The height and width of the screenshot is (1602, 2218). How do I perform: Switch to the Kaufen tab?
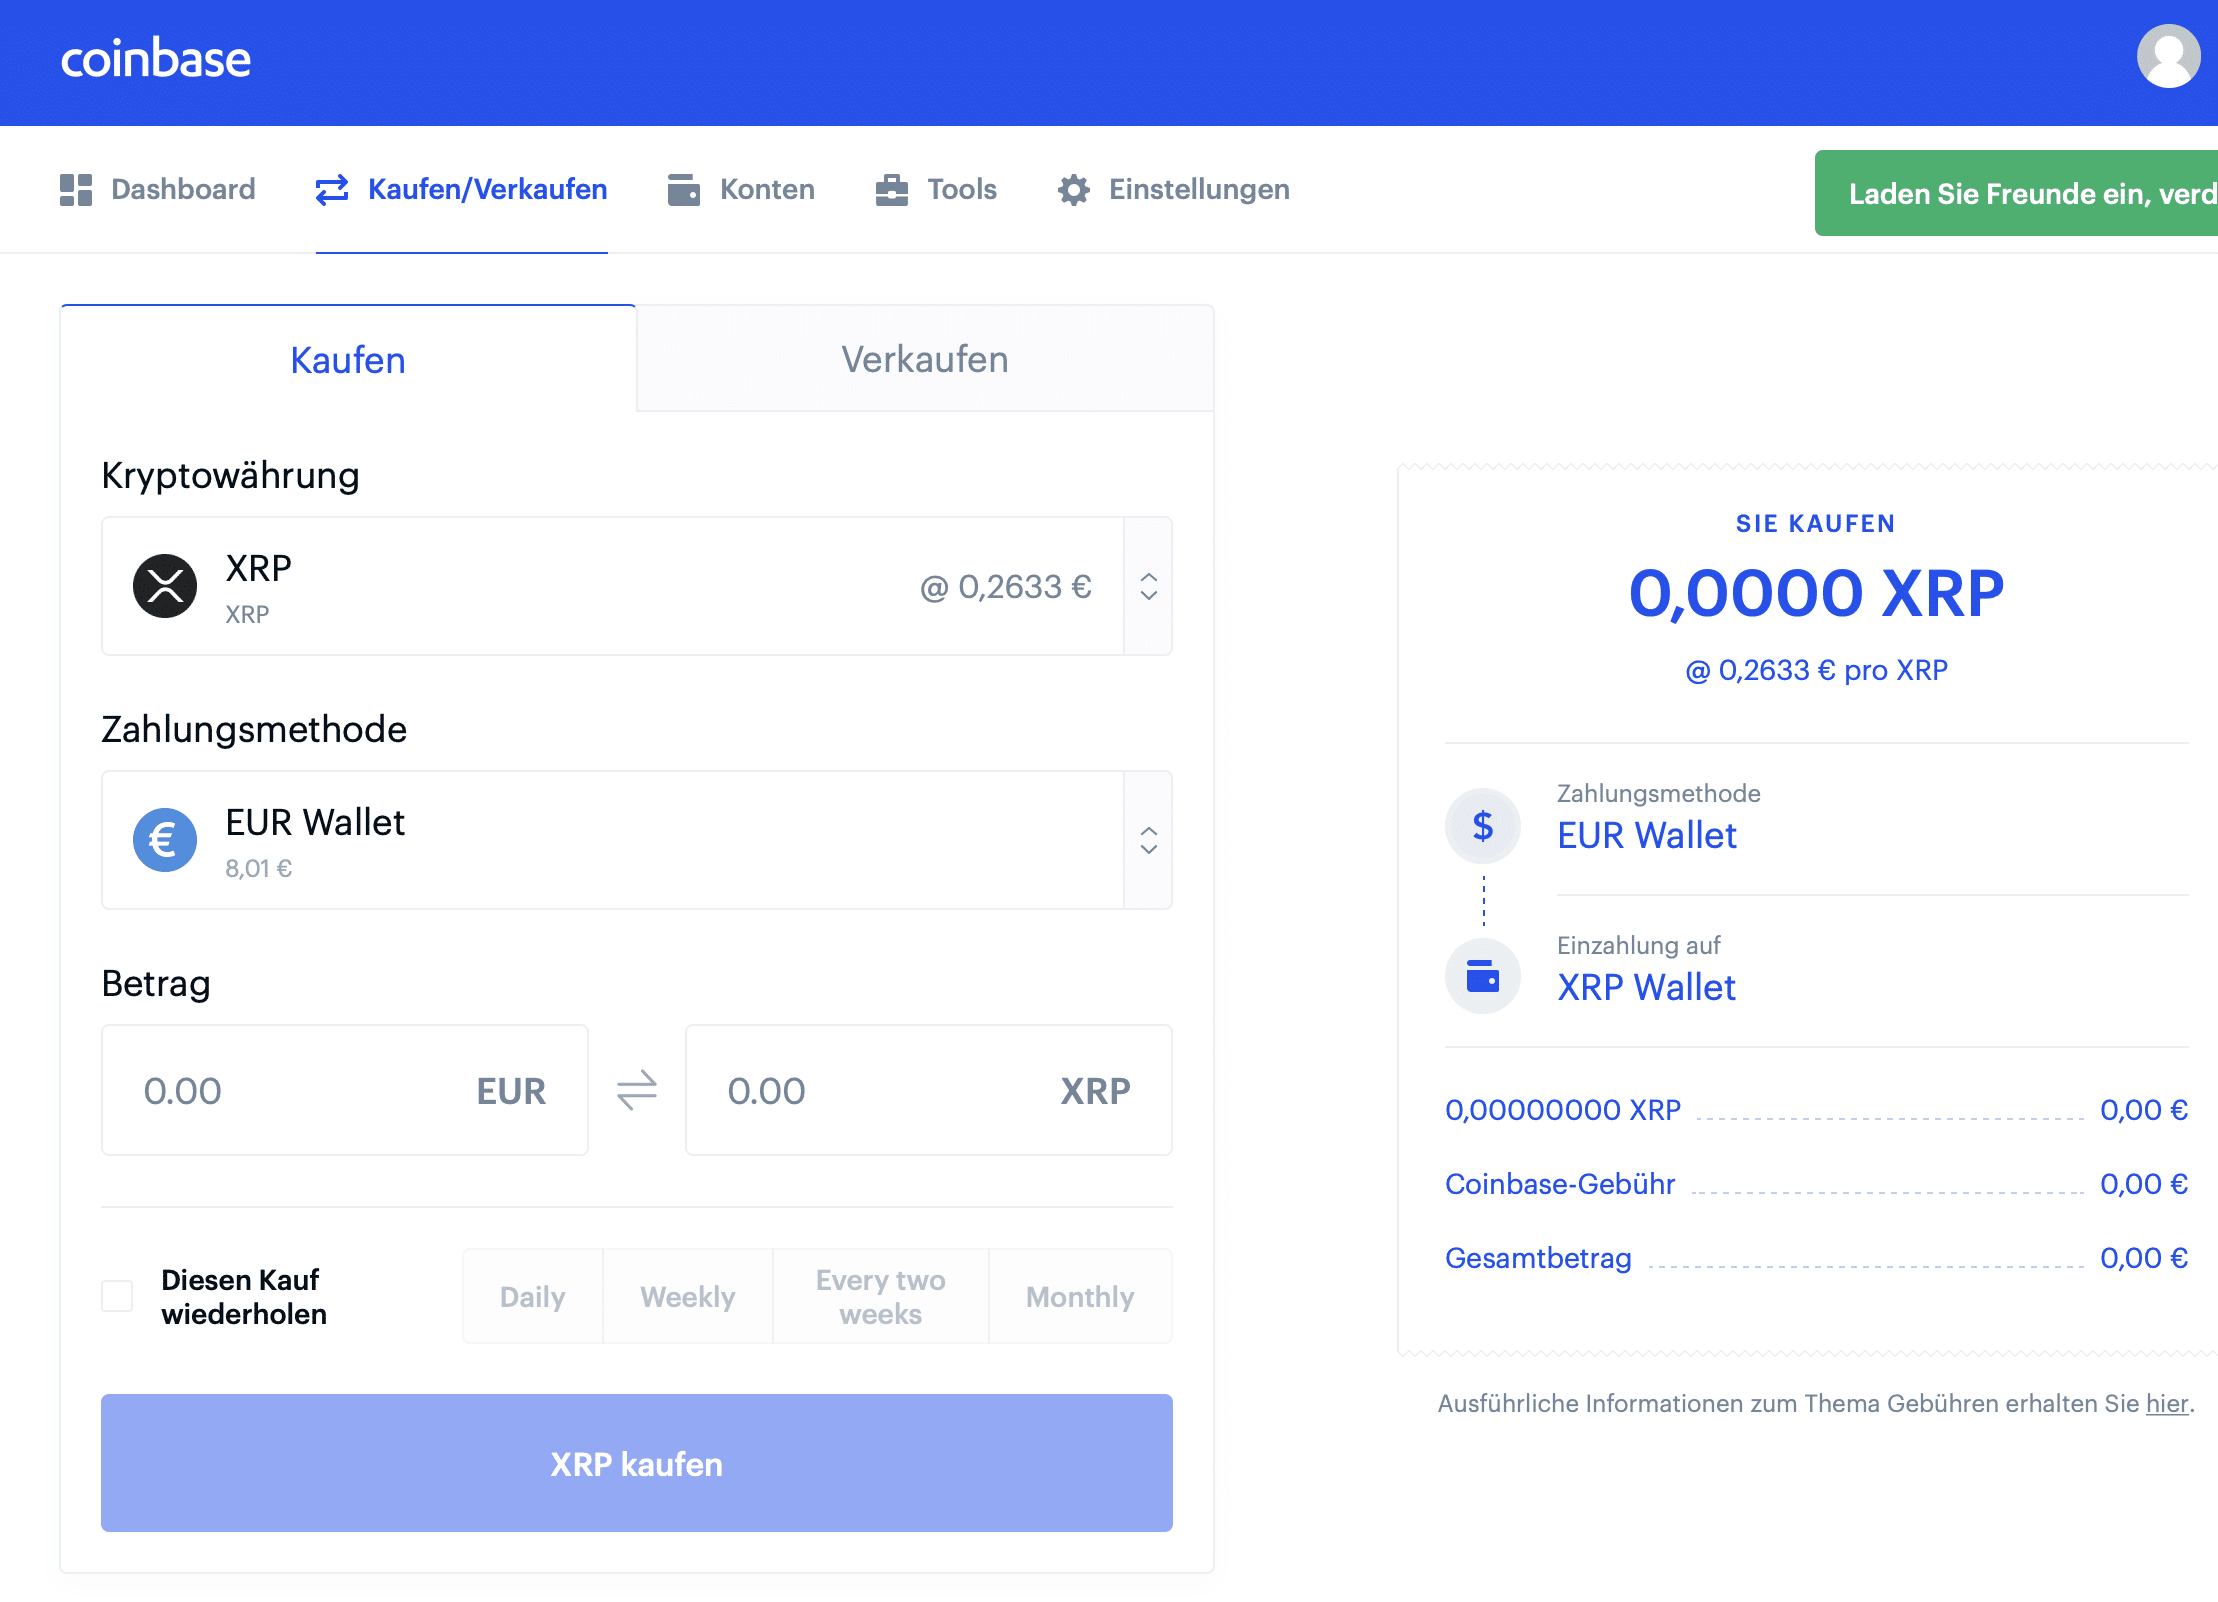click(x=348, y=359)
